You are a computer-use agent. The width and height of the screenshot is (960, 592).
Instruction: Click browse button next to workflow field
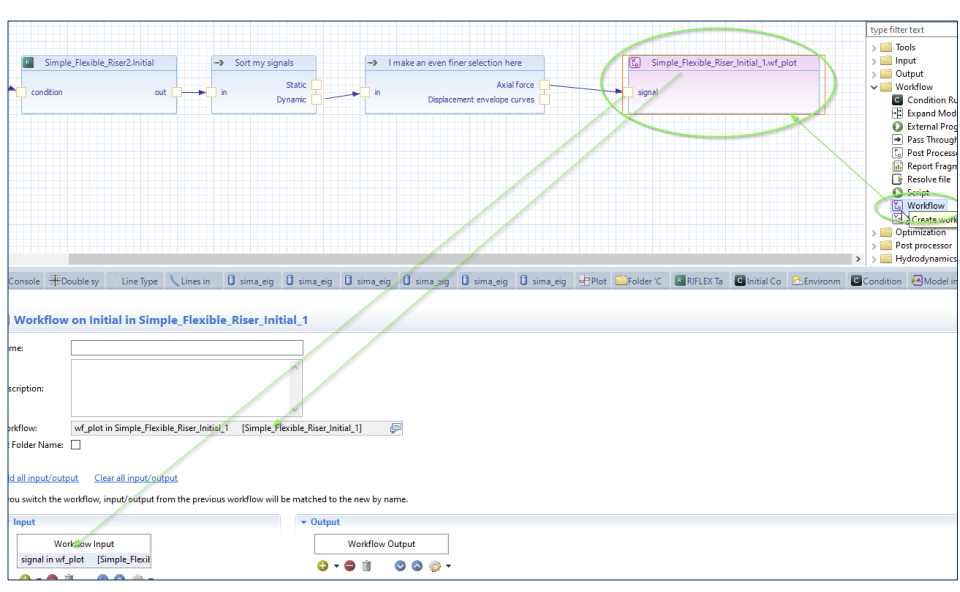click(x=395, y=428)
